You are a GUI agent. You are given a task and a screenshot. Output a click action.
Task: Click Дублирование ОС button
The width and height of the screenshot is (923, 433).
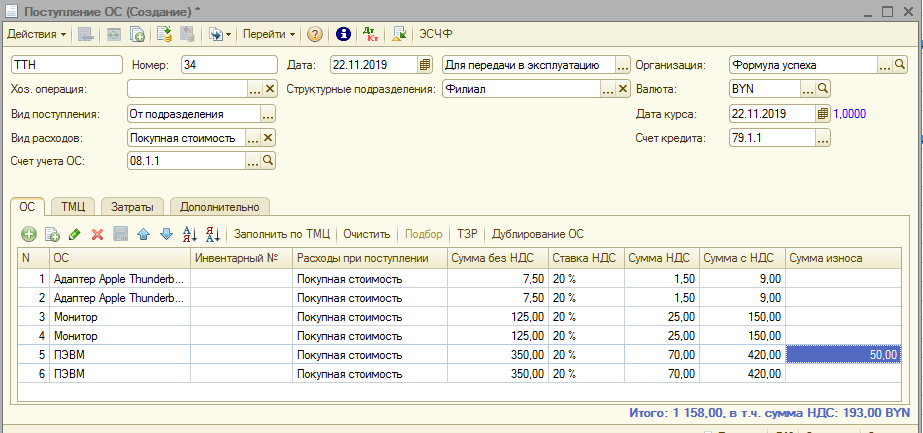tap(538, 234)
